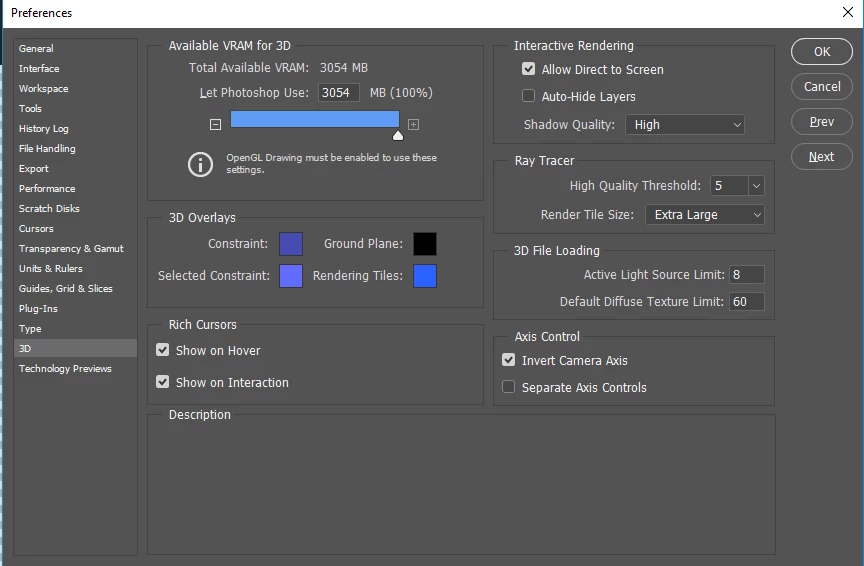Click the Prev button
Viewport: 864px width, 566px height.
click(822, 122)
